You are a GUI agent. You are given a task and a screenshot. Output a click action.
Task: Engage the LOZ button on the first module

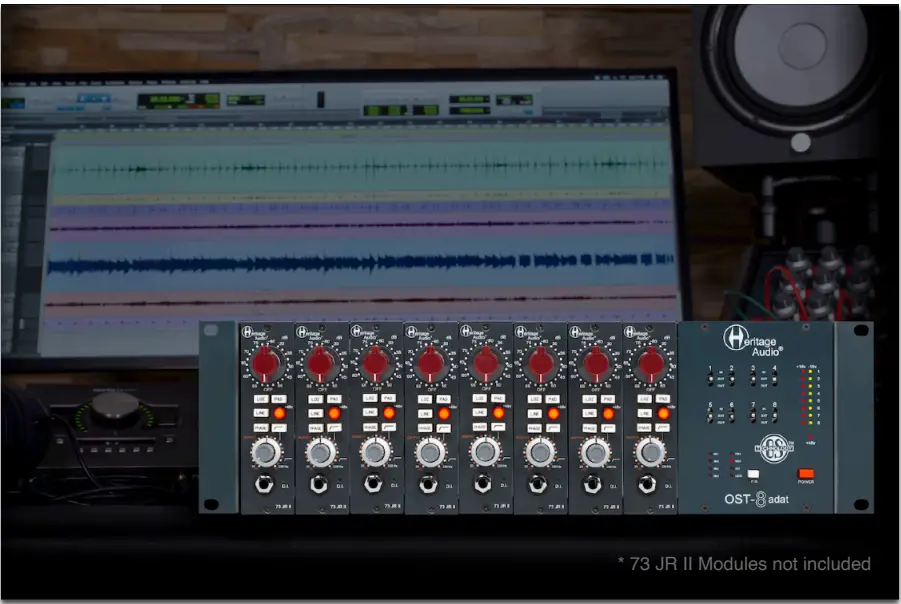(x=261, y=399)
